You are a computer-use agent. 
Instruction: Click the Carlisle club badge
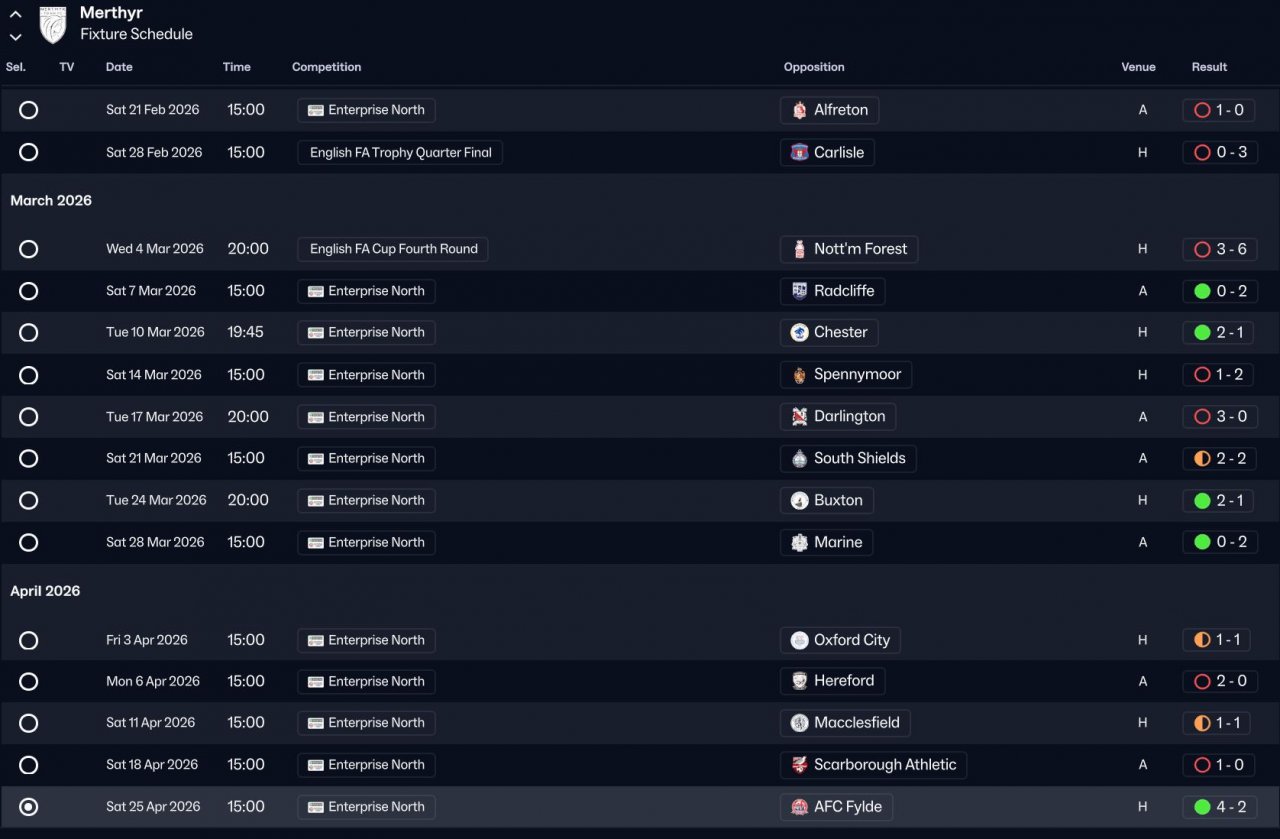pos(799,152)
